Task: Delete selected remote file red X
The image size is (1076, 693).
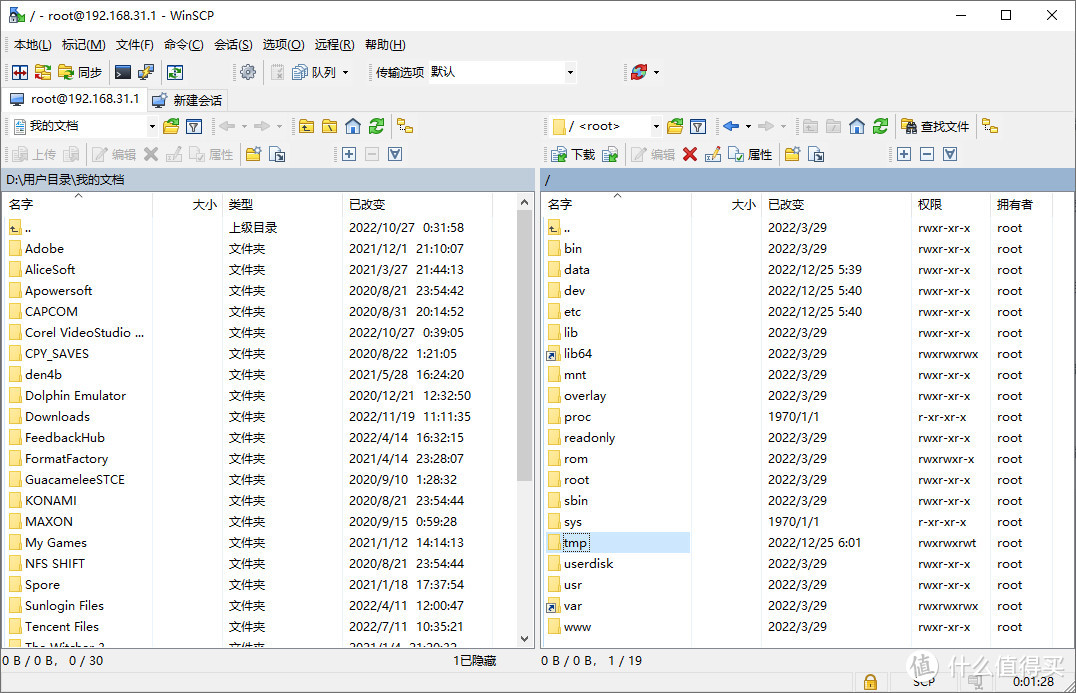Action: point(690,154)
